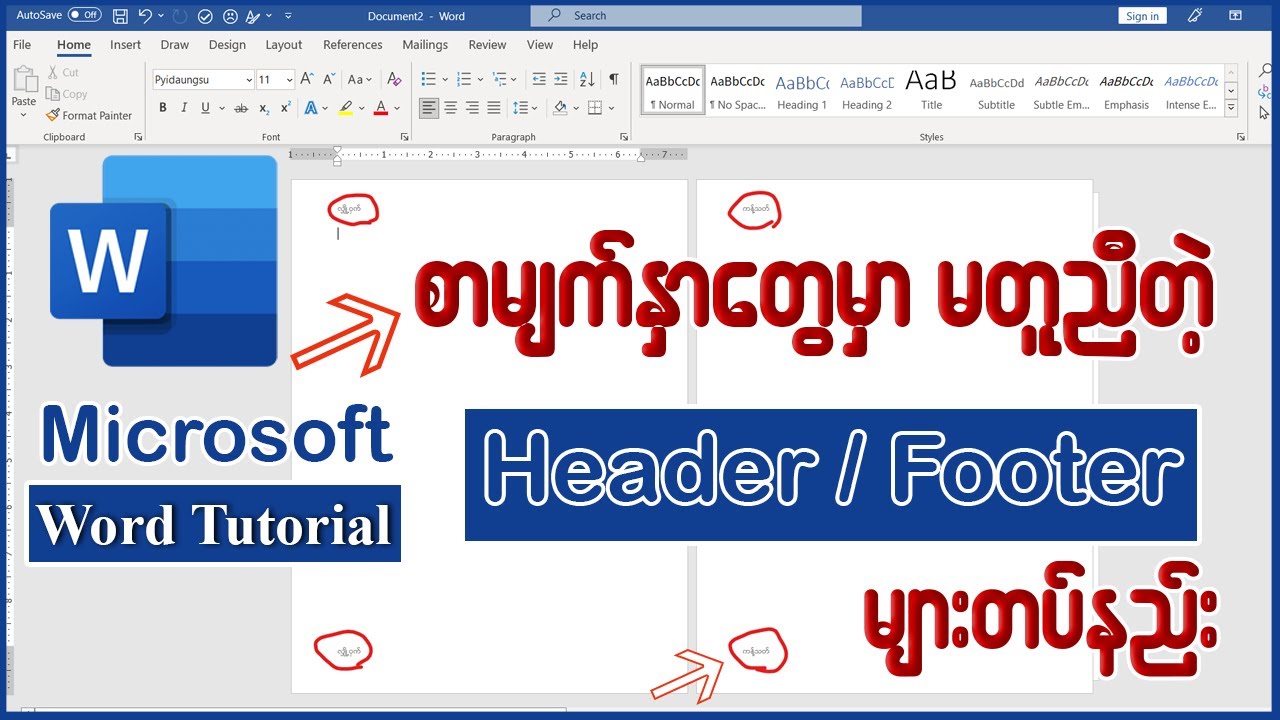
Task: Switch to the References tab
Action: coord(353,45)
